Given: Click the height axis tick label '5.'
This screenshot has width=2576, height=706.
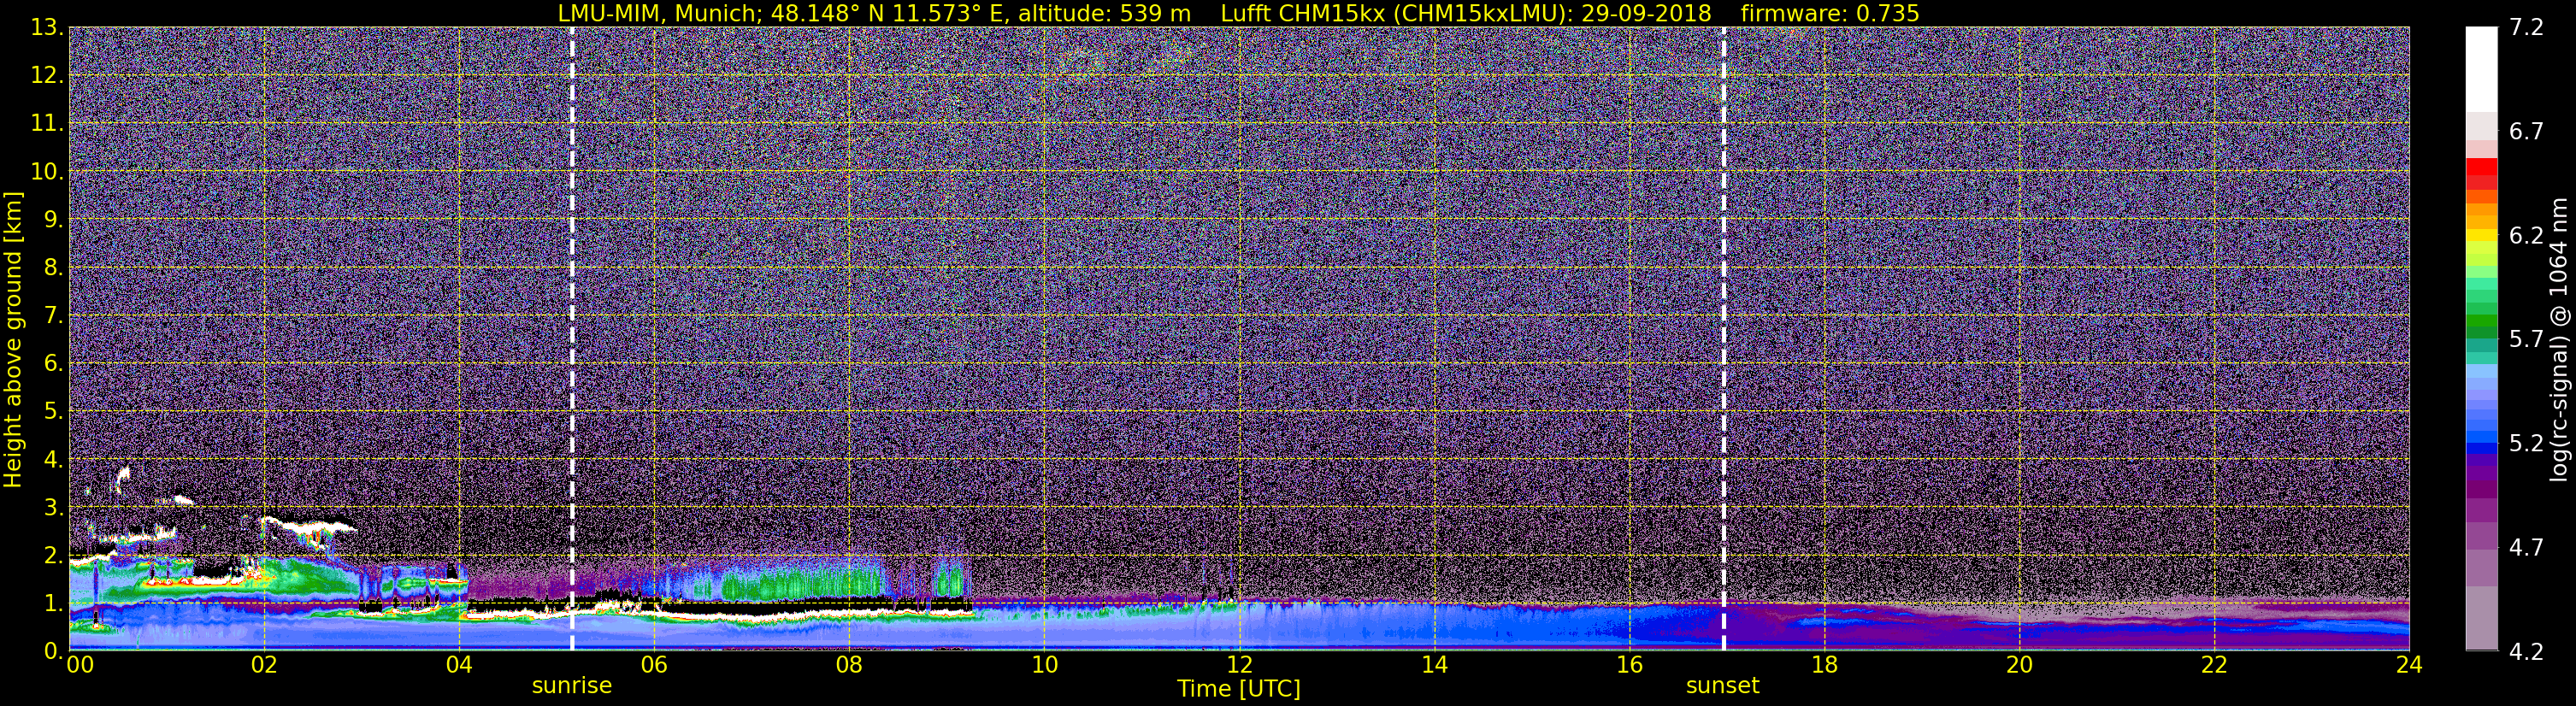Looking at the screenshot, I should coord(52,411).
